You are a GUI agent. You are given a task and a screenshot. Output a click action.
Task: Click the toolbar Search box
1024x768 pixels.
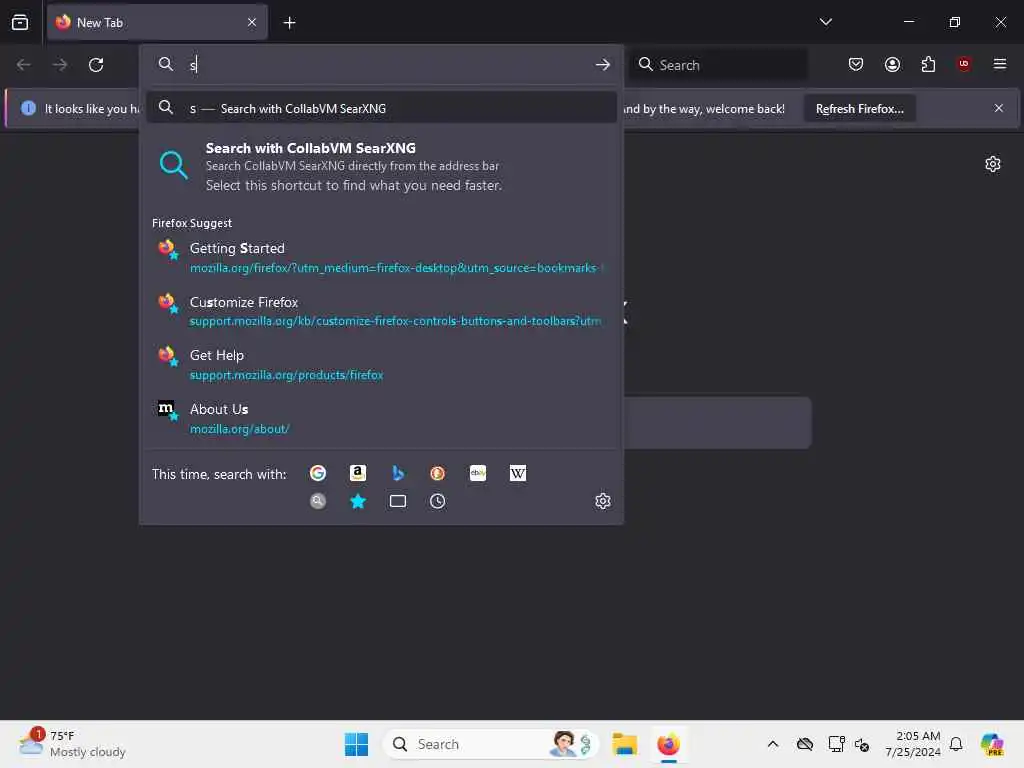718,65
